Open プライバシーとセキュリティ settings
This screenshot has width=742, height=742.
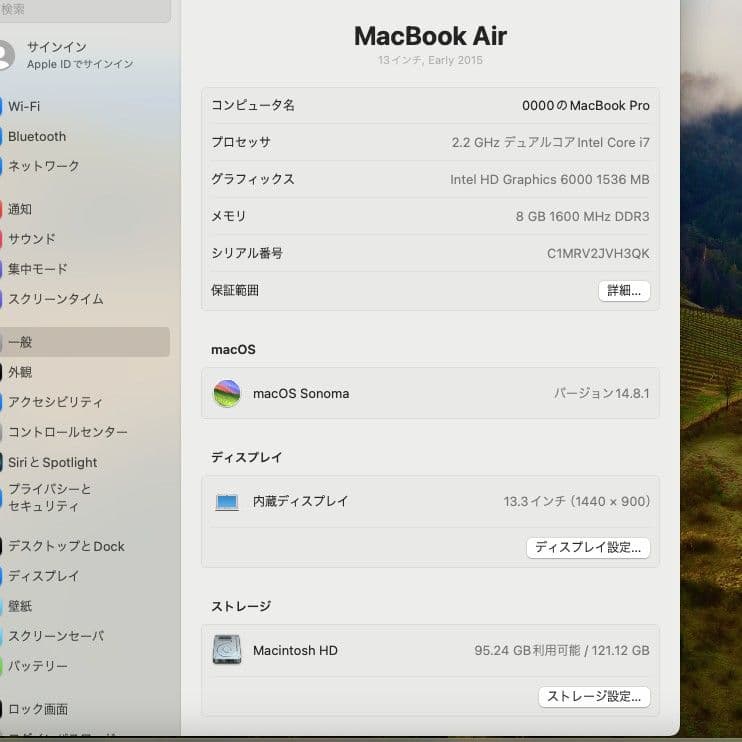coord(49,497)
